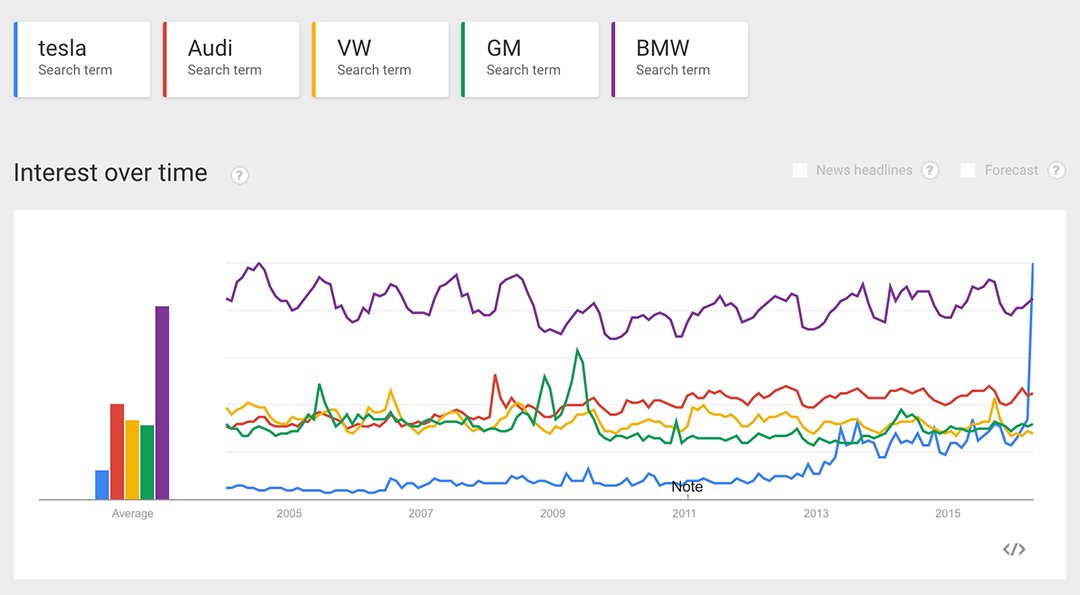Viewport: 1080px width, 595px height.
Task: Select the tesla search term card
Action: tap(83, 59)
